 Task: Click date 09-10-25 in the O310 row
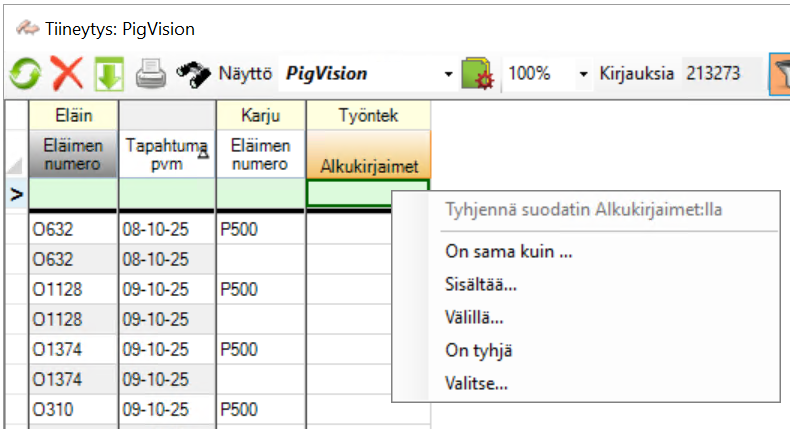click(x=167, y=409)
